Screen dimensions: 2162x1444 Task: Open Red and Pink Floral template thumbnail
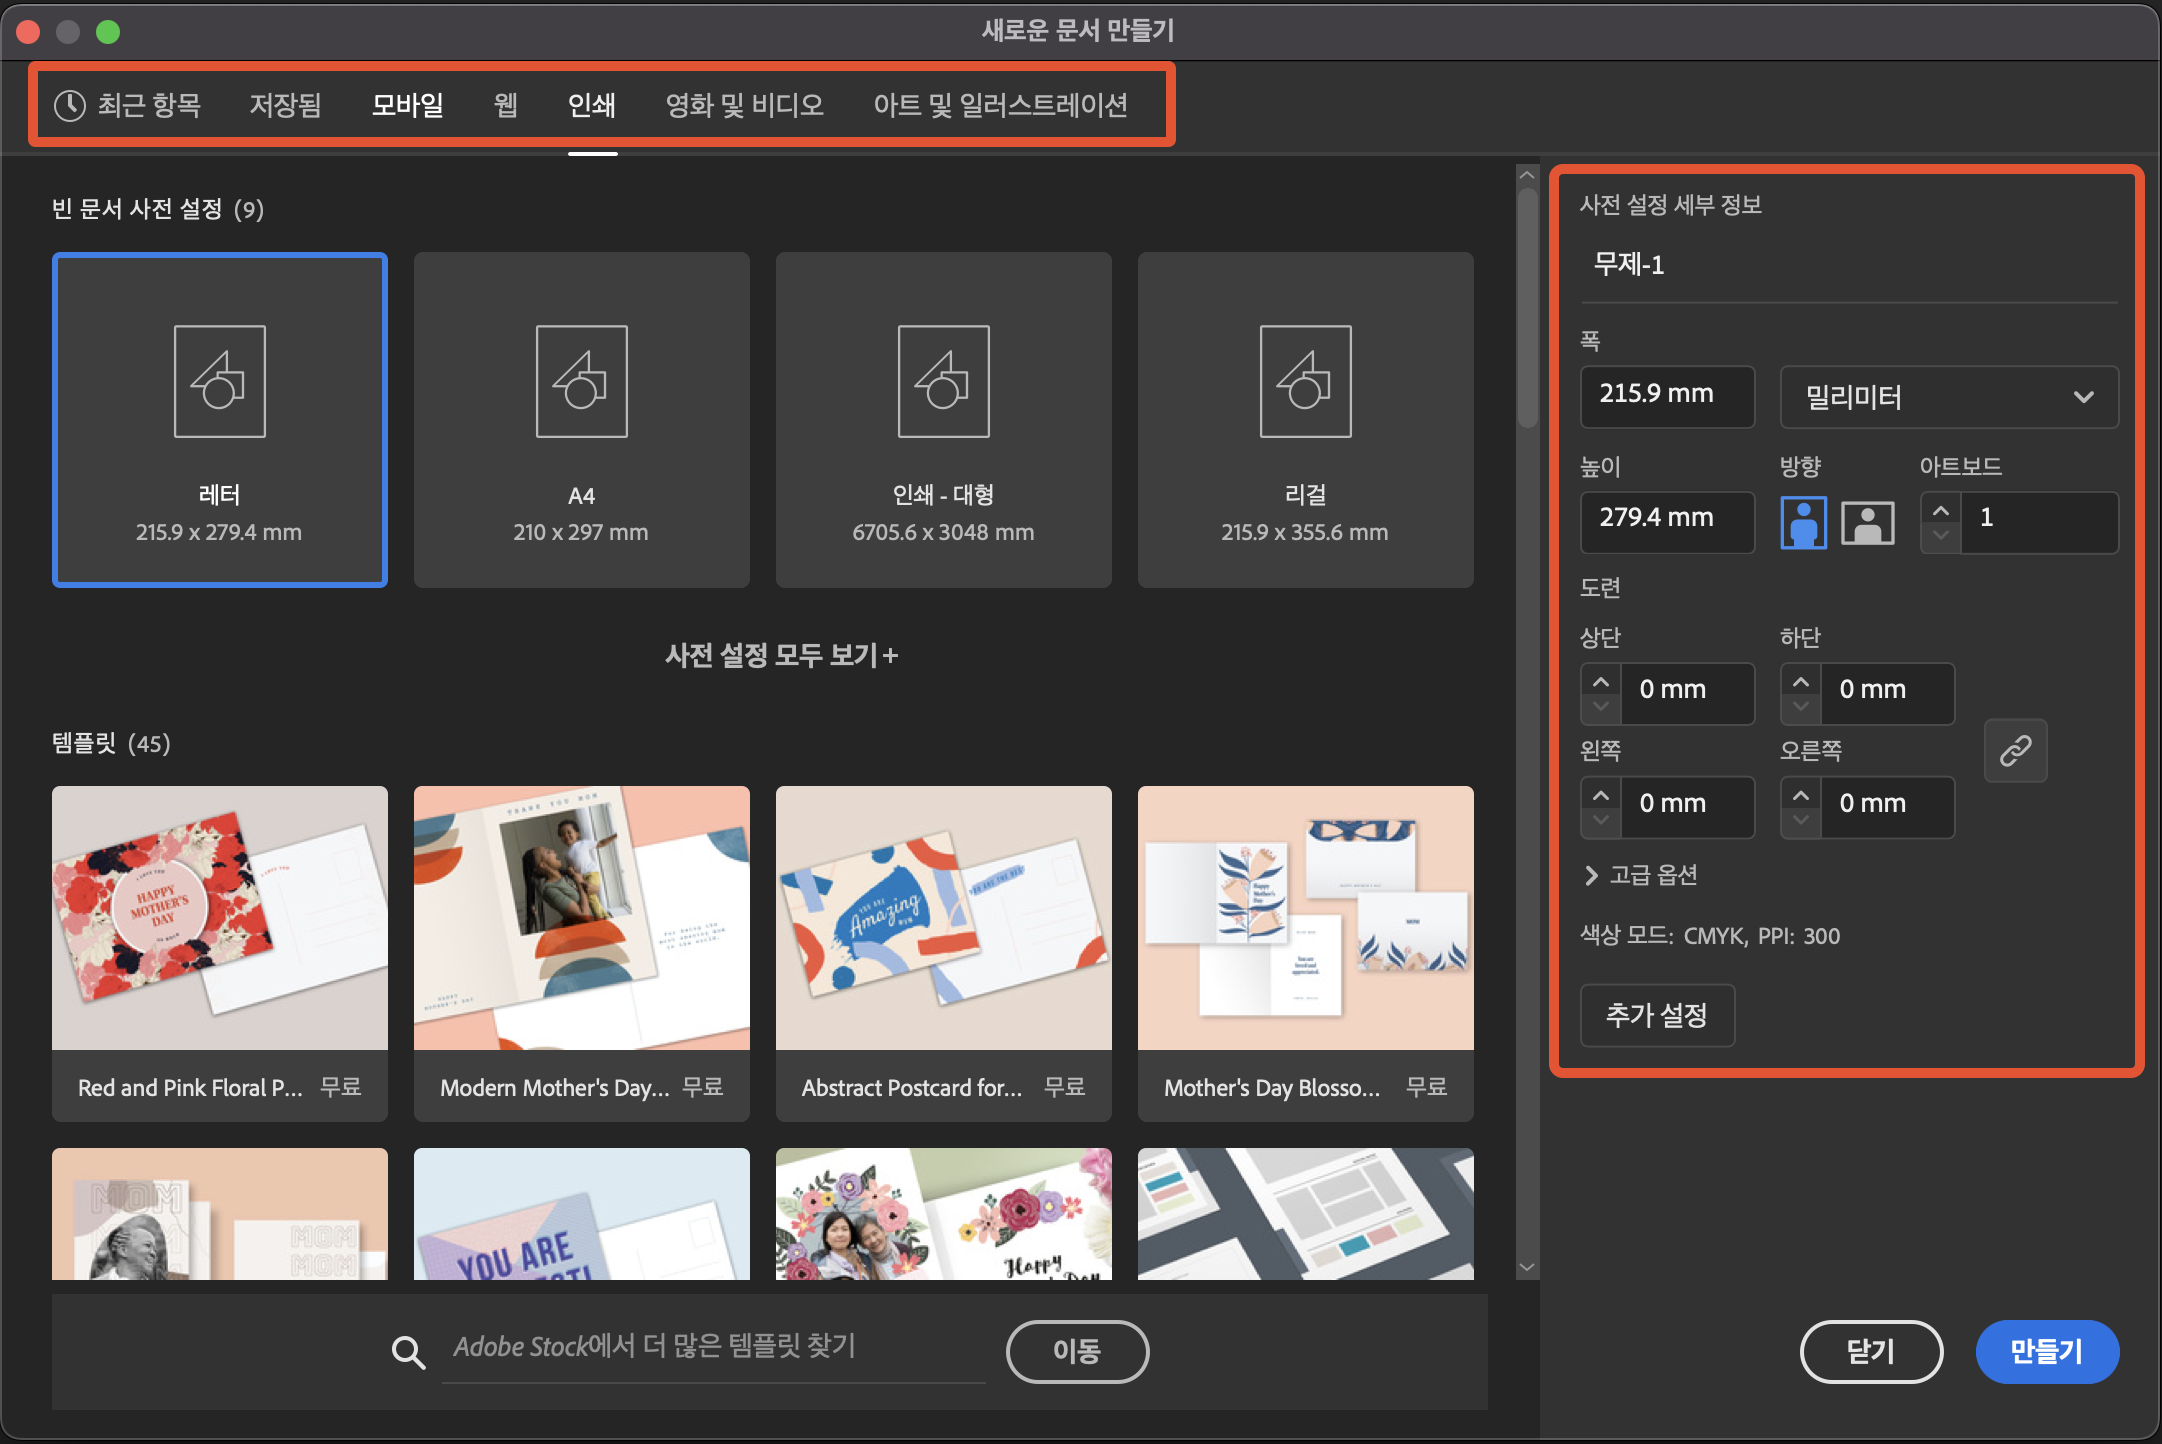219,917
